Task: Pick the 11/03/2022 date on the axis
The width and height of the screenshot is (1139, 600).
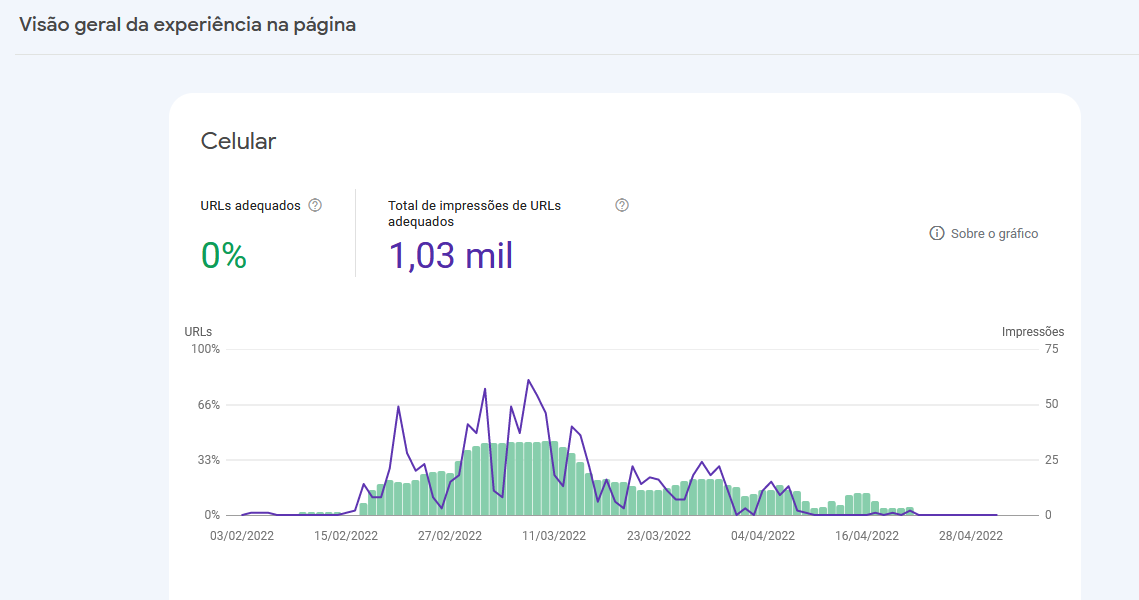Action: coord(554,535)
